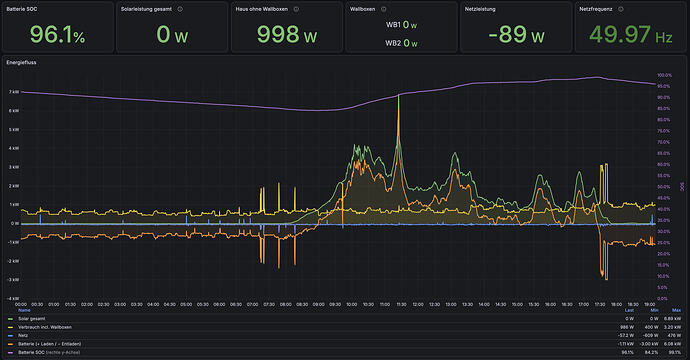Toggle Solar gesamt series in legend
This screenshot has height=360, width=690.
[x=32, y=319]
